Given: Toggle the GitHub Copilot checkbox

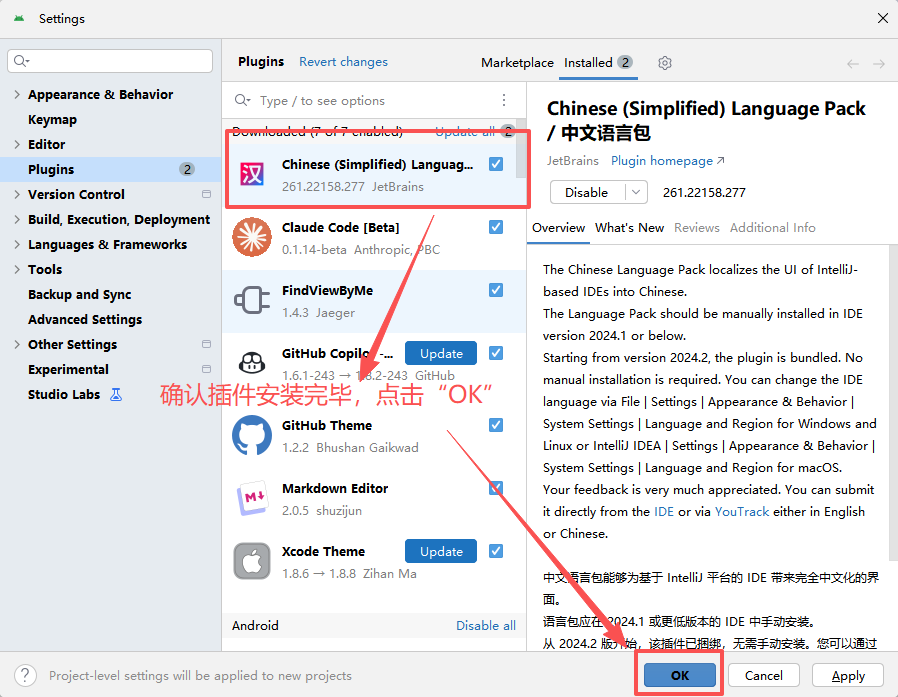Looking at the screenshot, I should [496, 353].
